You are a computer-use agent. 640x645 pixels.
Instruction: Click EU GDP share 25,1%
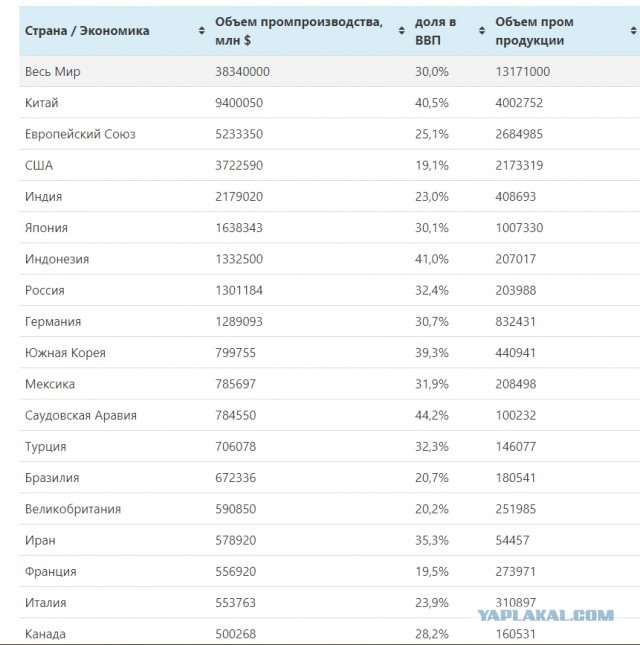pyautogui.click(x=431, y=134)
